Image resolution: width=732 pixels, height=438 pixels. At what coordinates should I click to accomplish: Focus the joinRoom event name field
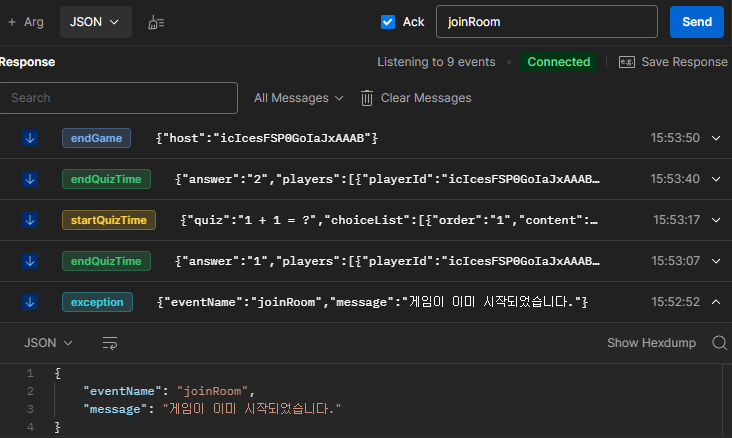547,21
